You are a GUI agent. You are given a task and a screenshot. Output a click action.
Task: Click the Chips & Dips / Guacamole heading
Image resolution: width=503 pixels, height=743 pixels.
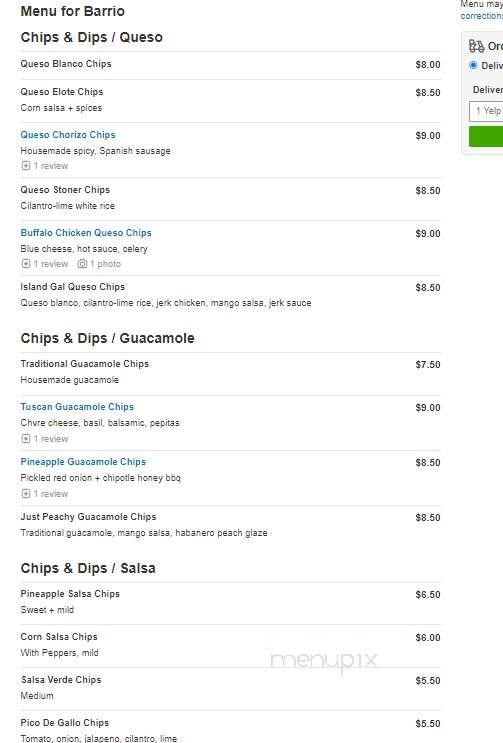(x=108, y=338)
